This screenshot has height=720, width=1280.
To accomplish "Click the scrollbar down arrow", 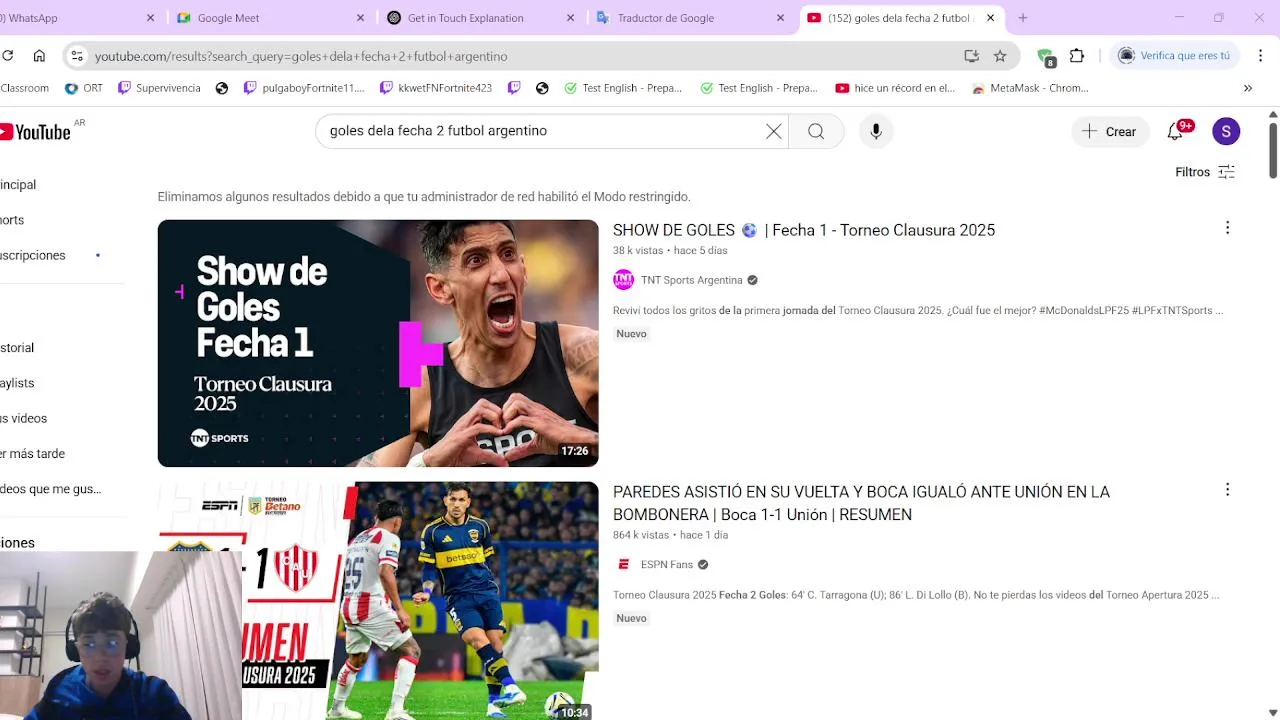I will coord(1272,712).
